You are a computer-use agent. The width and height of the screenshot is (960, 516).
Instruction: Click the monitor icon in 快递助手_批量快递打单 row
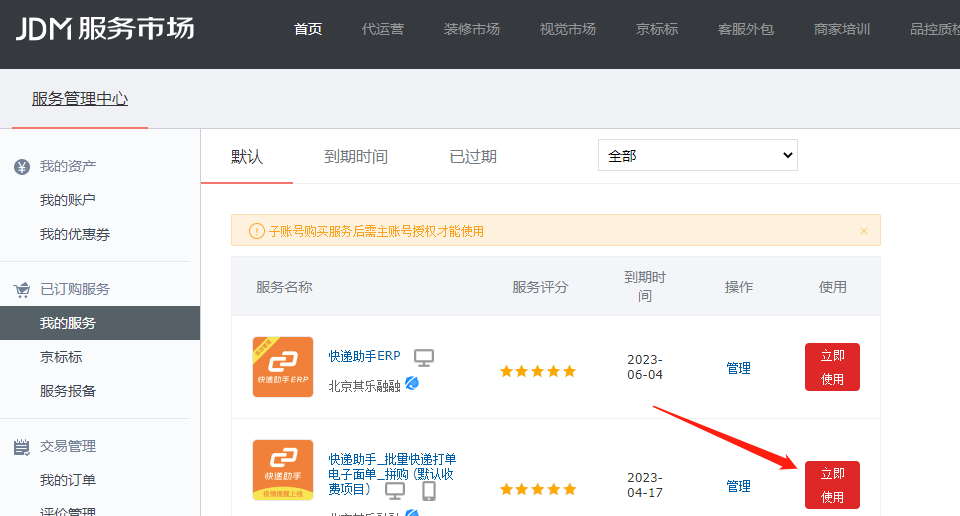(395, 491)
